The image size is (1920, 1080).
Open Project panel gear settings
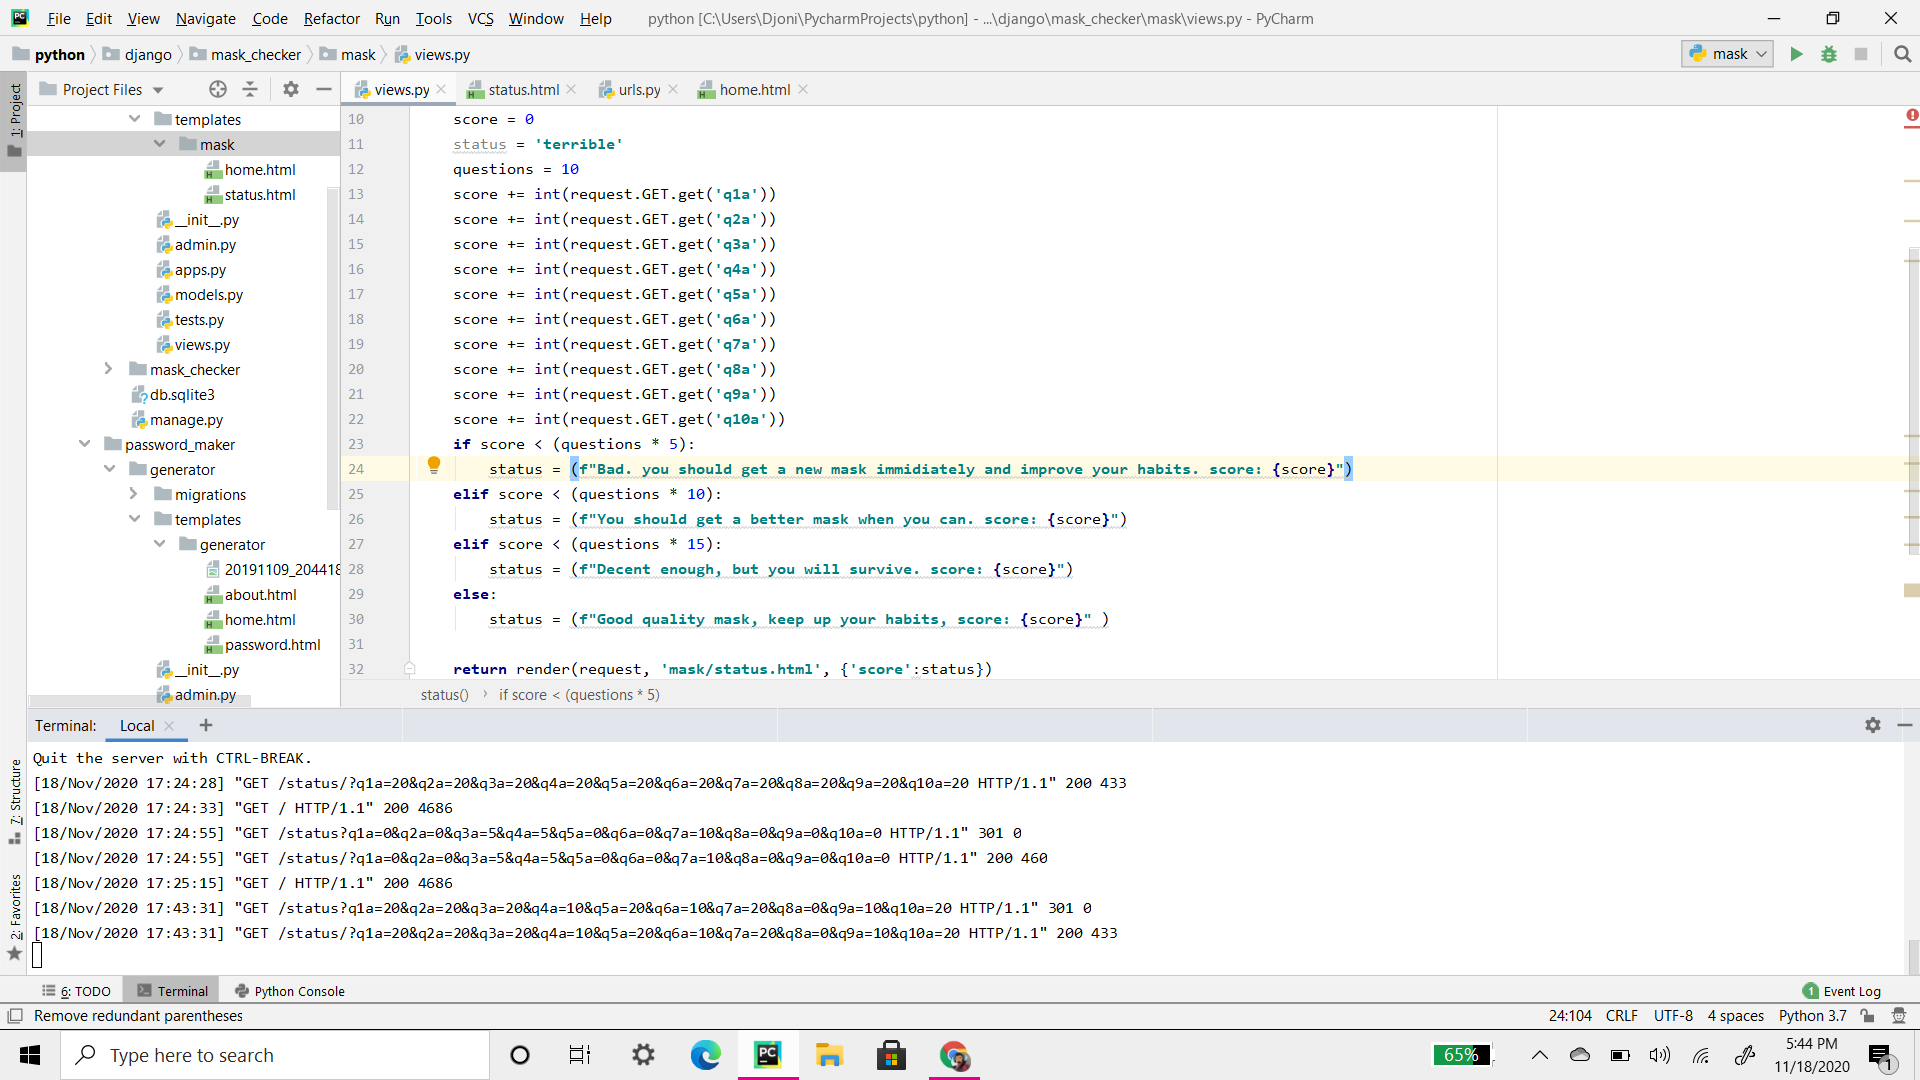pos(291,89)
